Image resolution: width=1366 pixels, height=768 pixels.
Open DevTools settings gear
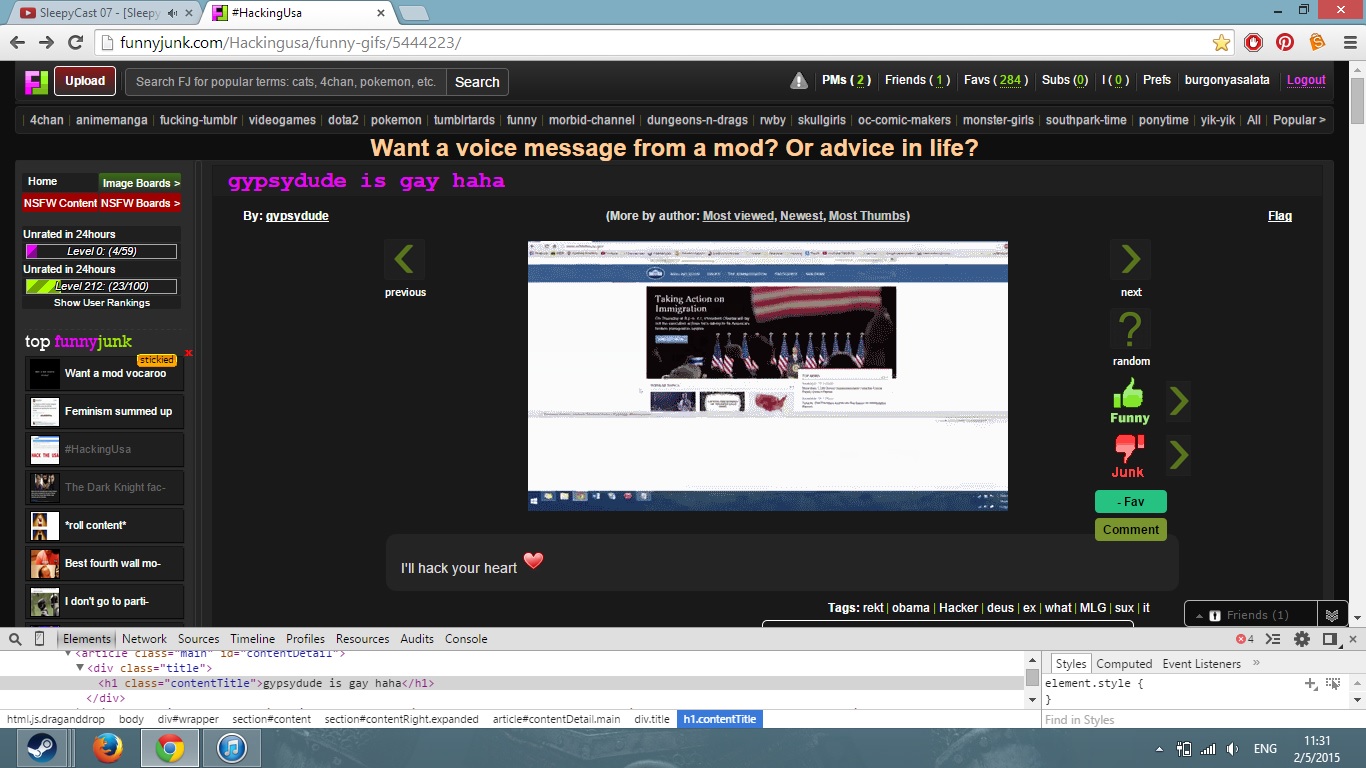pos(1302,639)
